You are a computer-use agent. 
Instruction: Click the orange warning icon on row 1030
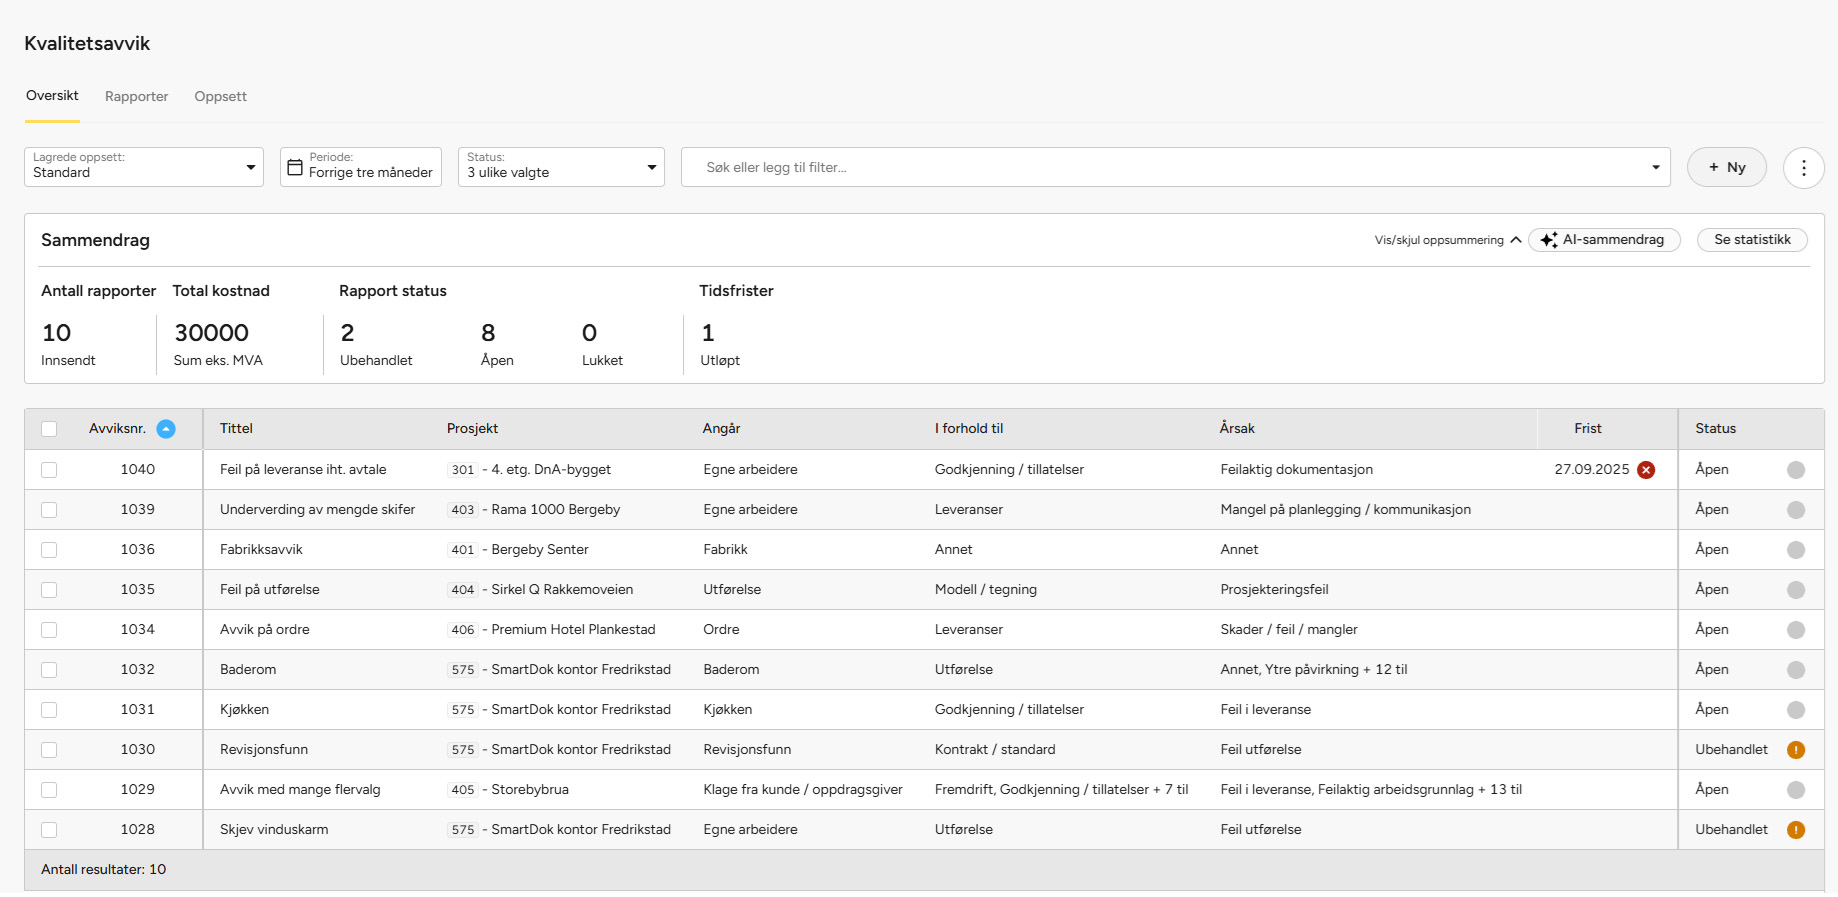point(1795,750)
